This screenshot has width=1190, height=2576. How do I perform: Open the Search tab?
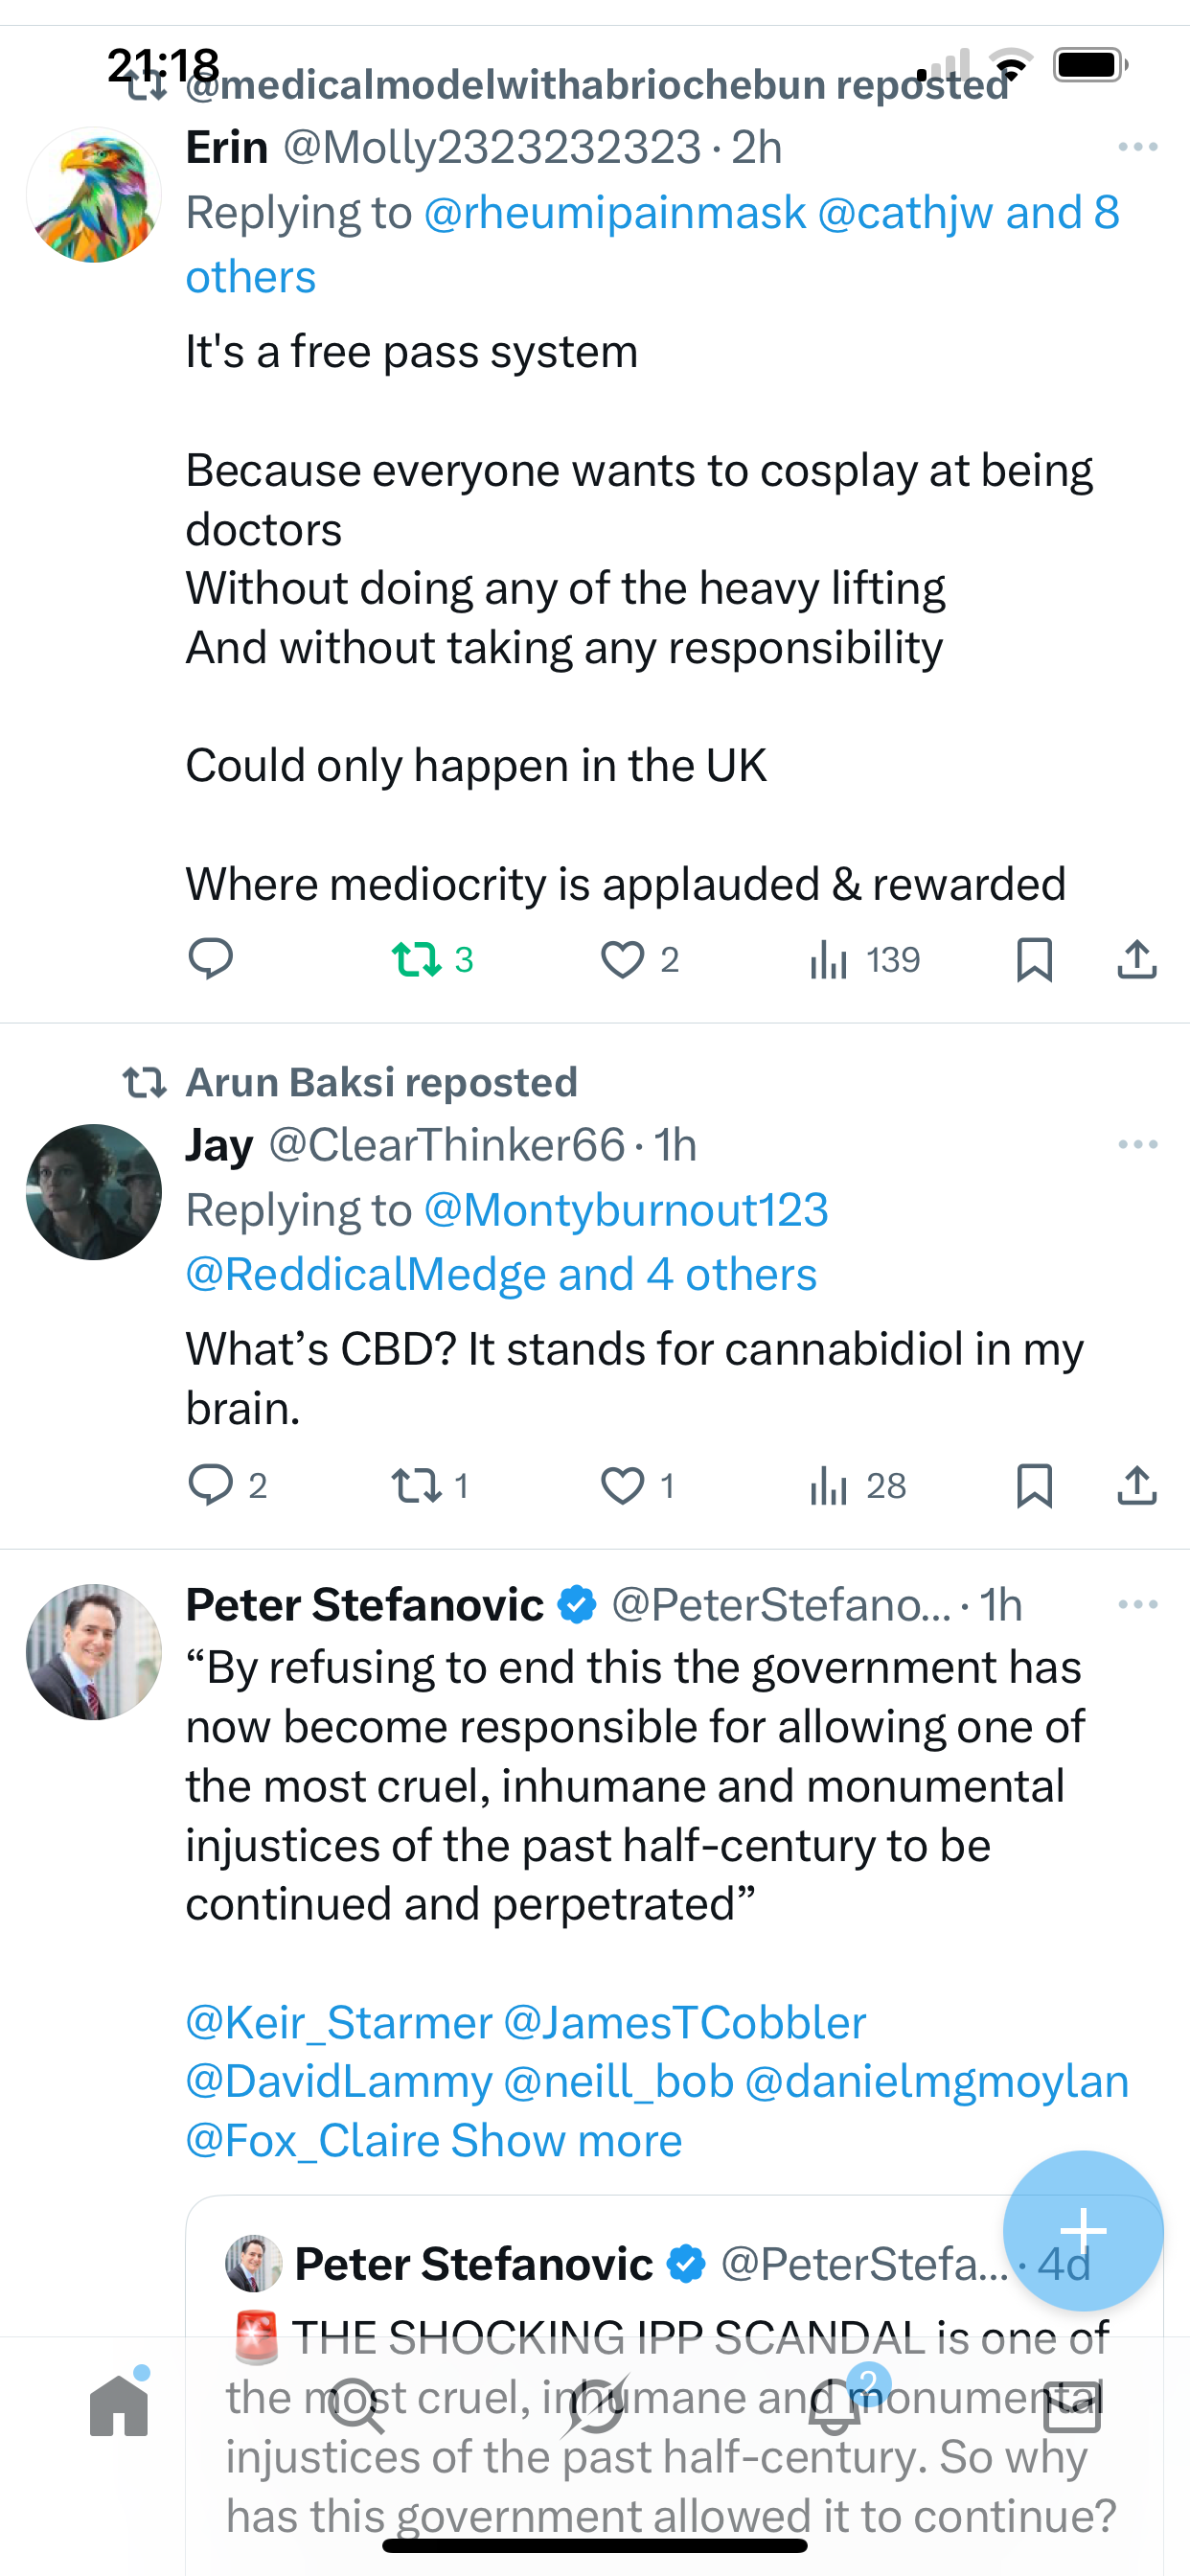click(356, 2406)
